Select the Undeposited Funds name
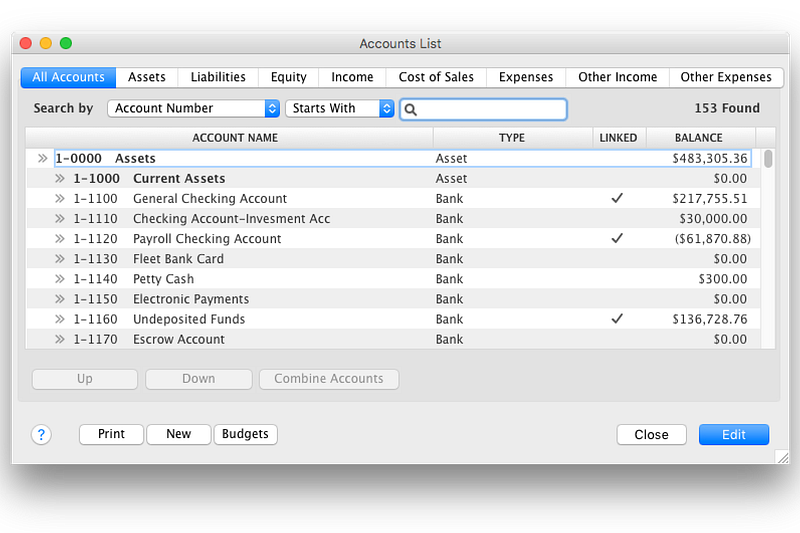The image size is (800, 533). [x=189, y=319]
